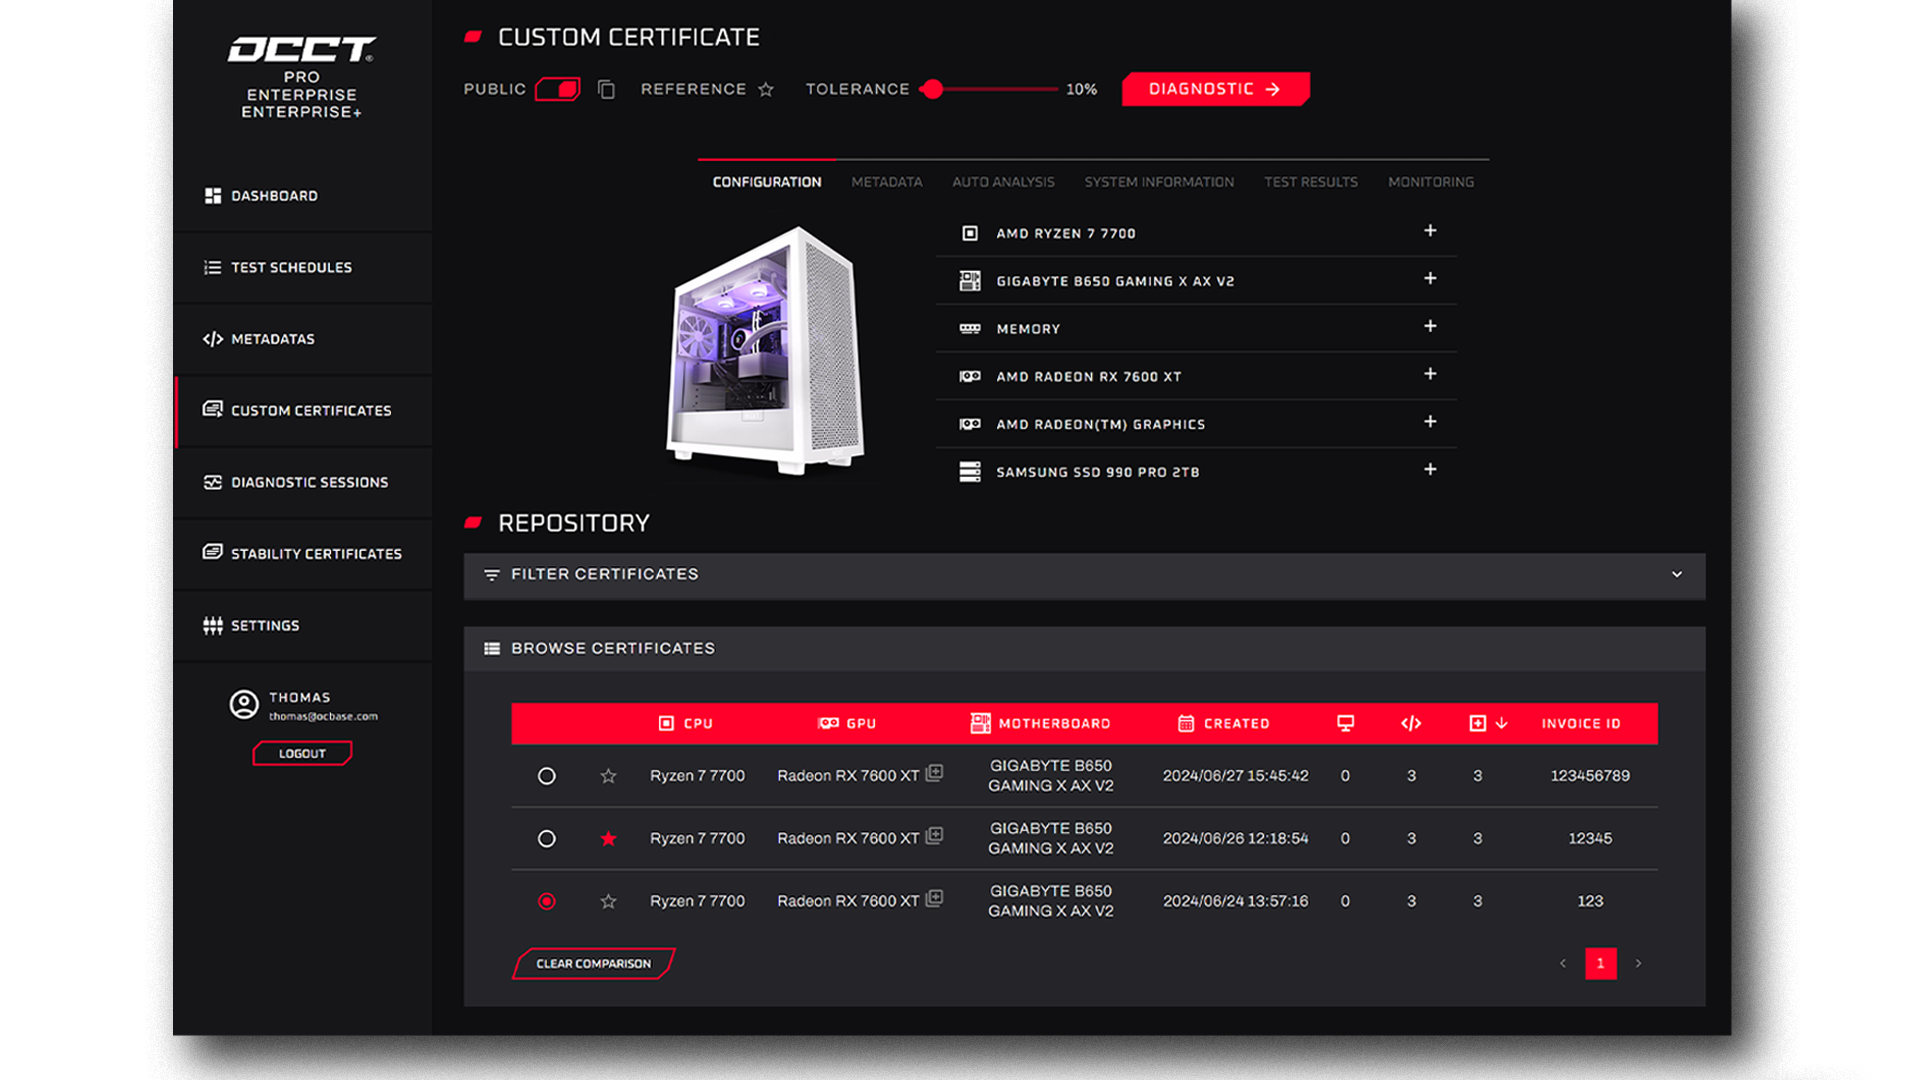Click the monitor icon column header
Viewport: 1920px width, 1080px height.
1345,723
